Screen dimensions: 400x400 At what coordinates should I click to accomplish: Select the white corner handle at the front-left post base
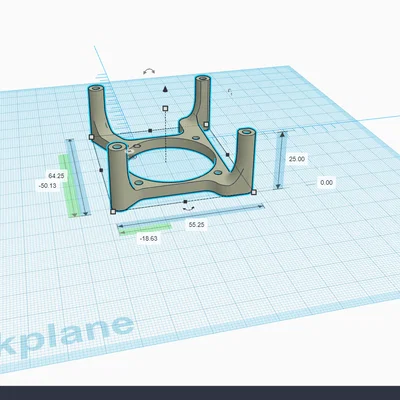pos(113,211)
